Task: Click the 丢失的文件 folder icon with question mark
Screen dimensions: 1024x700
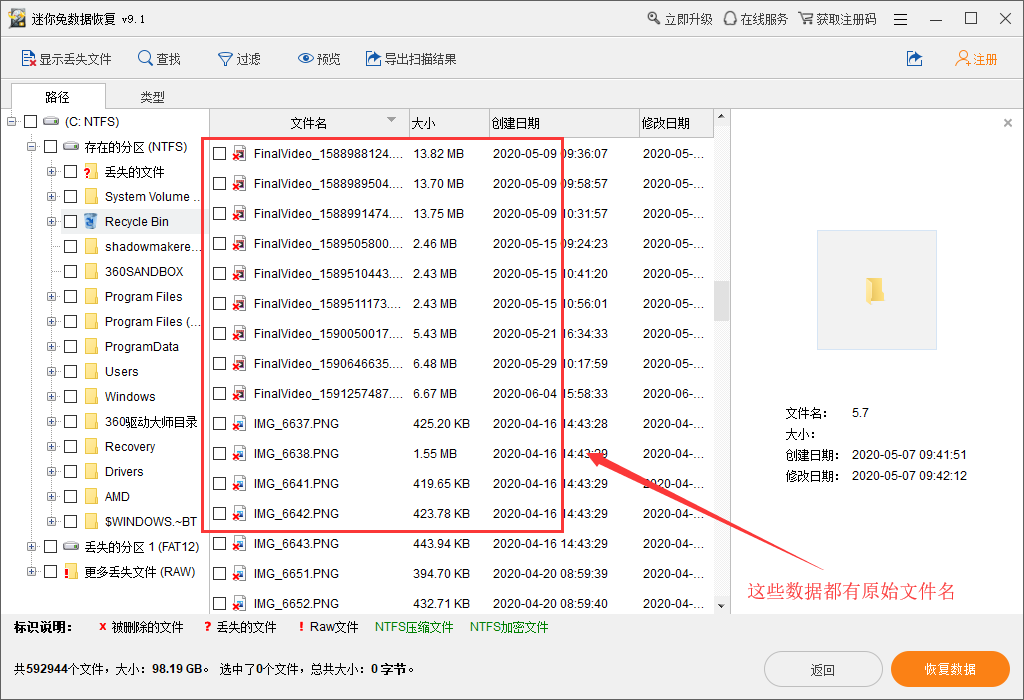Action: pos(91,172)
